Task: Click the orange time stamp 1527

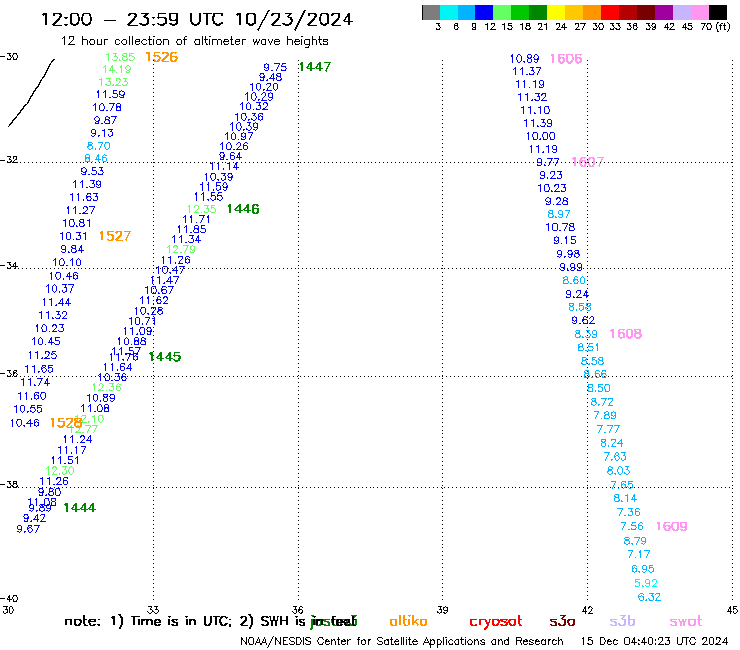Action: point(115,236)
